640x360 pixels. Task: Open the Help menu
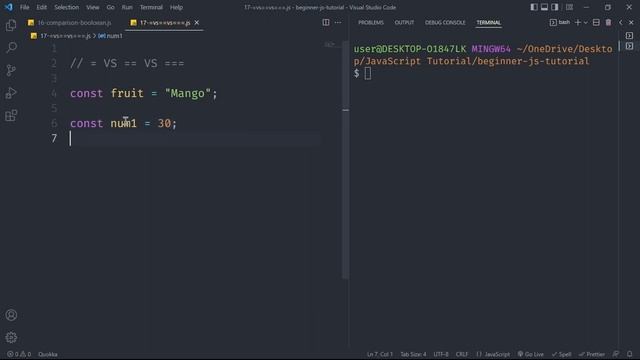176,7
